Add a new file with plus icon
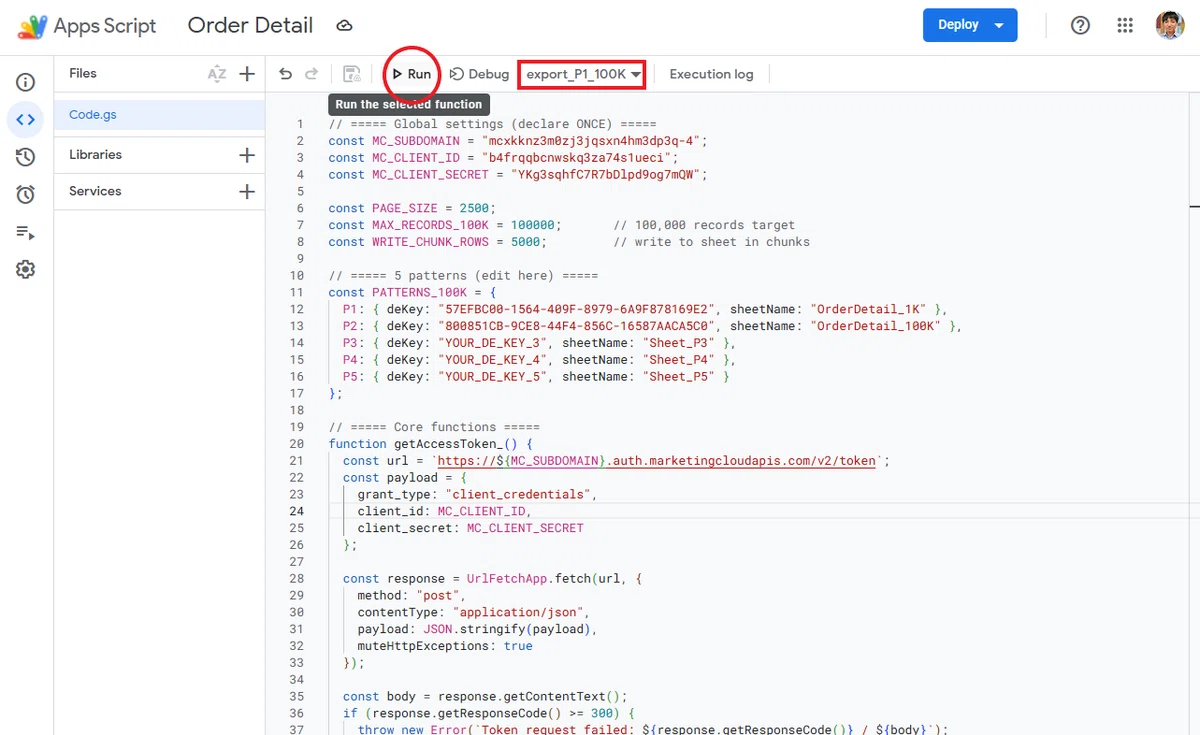1200x735 pixels. point(247,73)
